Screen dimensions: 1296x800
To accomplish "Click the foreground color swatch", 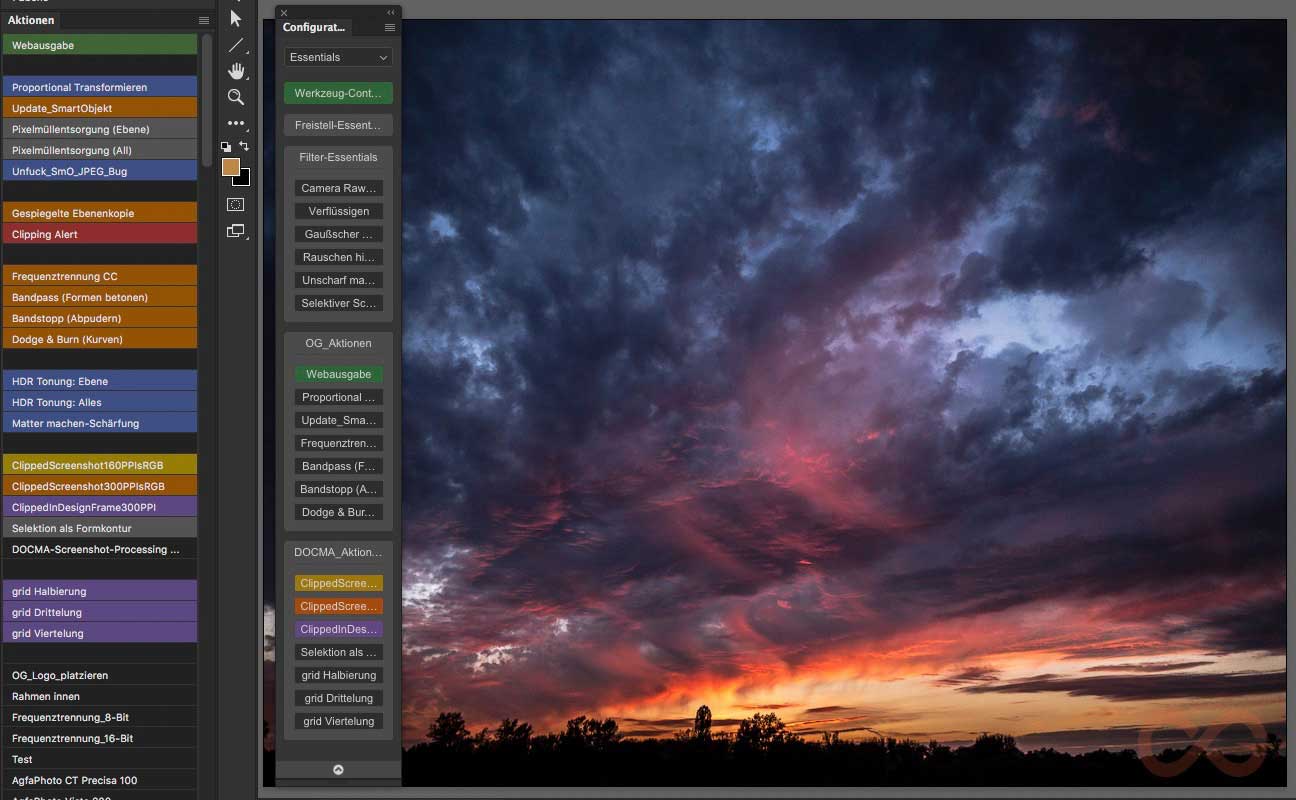I will (230, 167).
